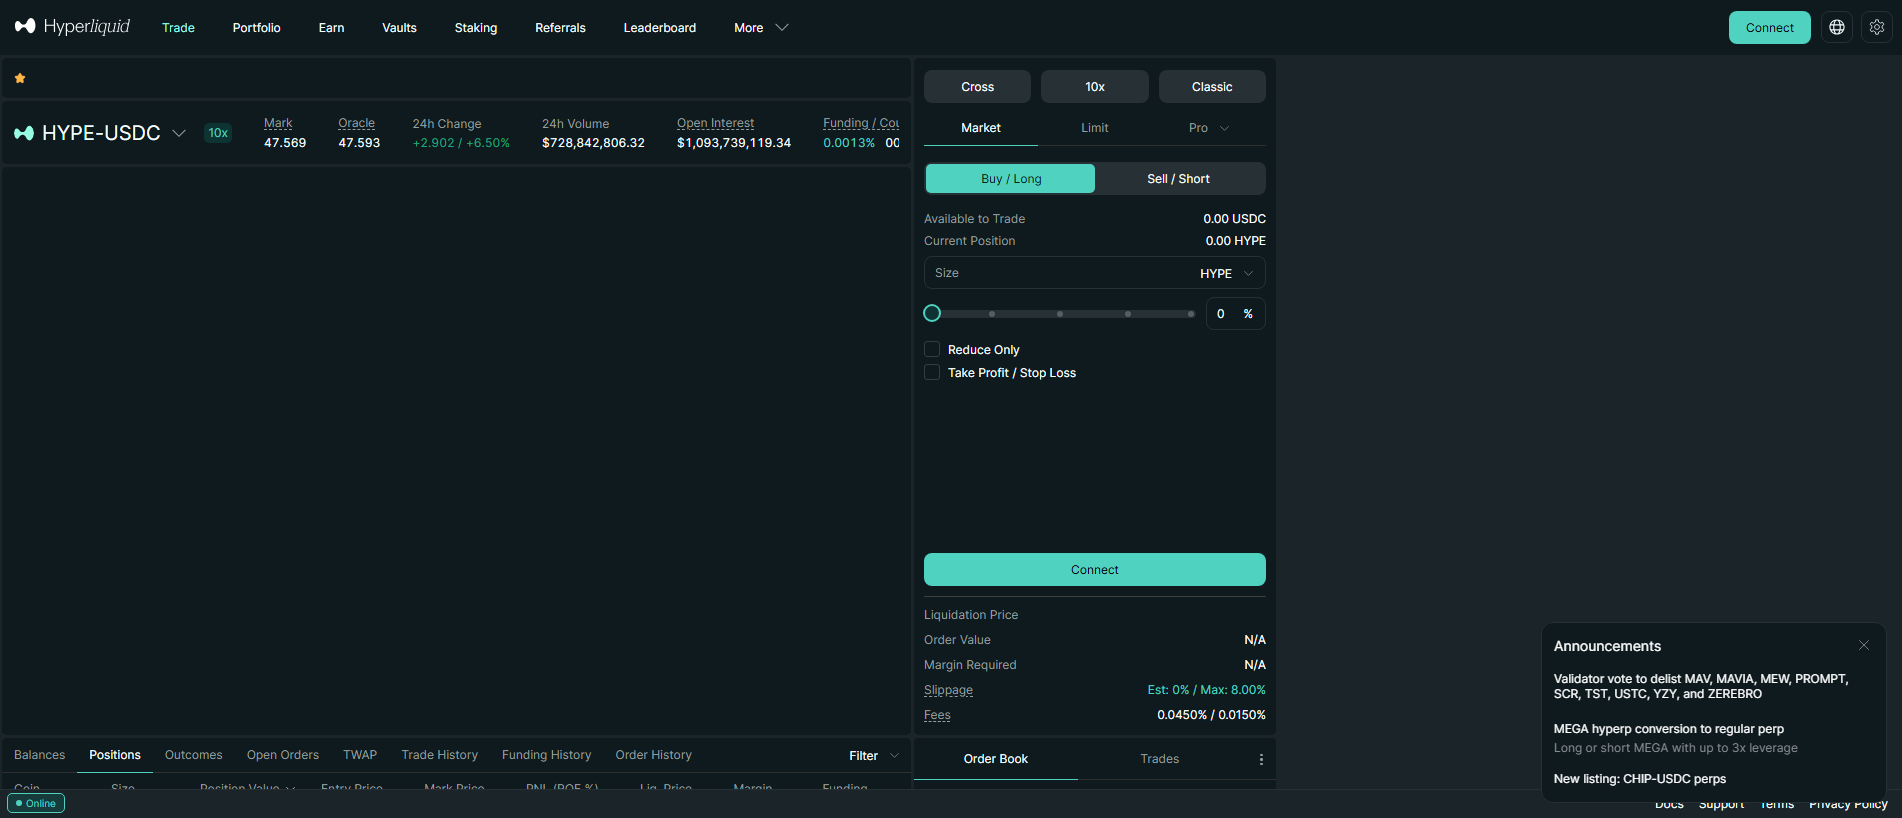This screenshot has width=1902, height=818.
Task: Click the Connect button in the header
Action: [1770, 28]
